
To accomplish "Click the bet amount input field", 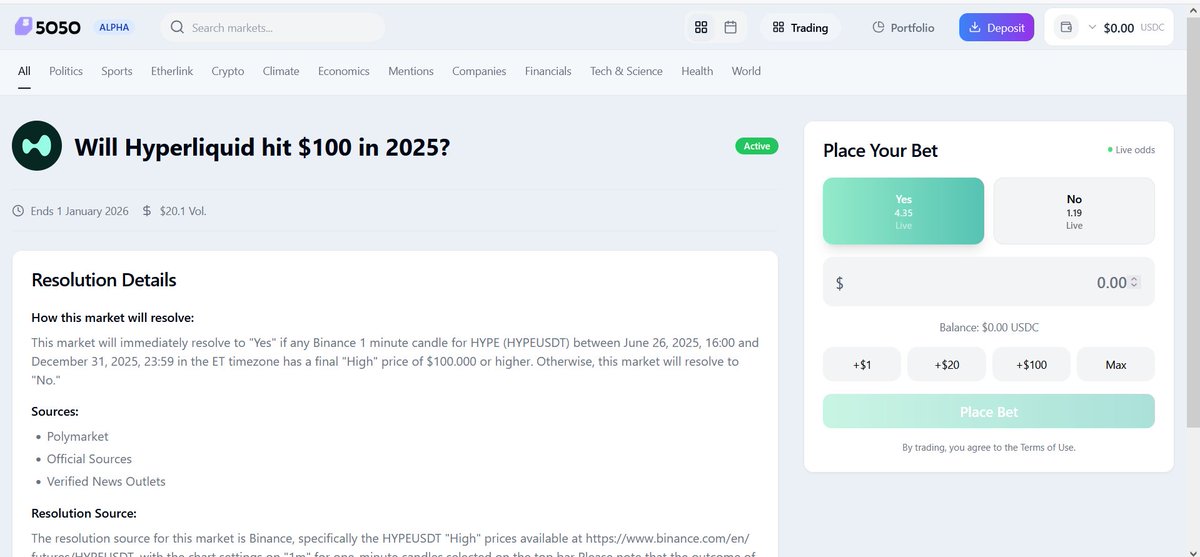I will (x=988, y=282).
